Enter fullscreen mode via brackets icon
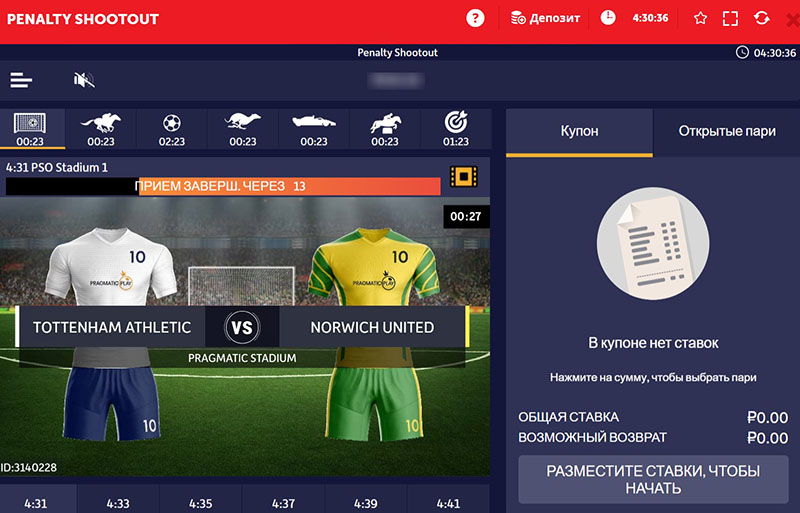The image size is (800, 513). (x=731, y=19)
